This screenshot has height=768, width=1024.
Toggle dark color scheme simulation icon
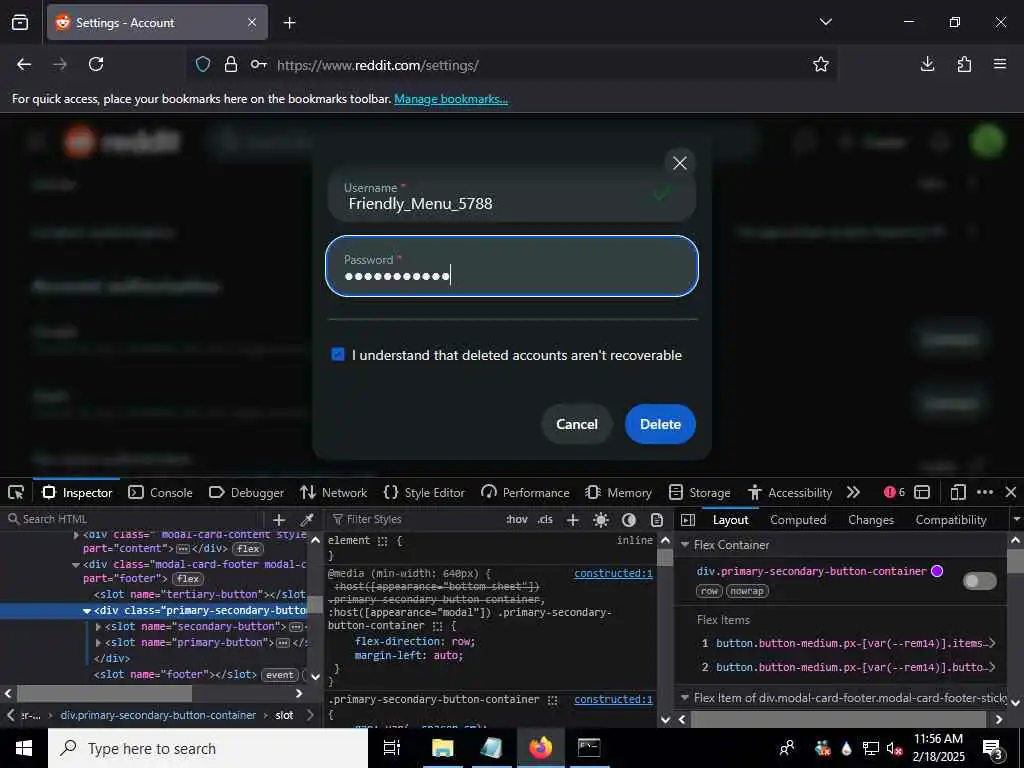[x=629, y=519]
